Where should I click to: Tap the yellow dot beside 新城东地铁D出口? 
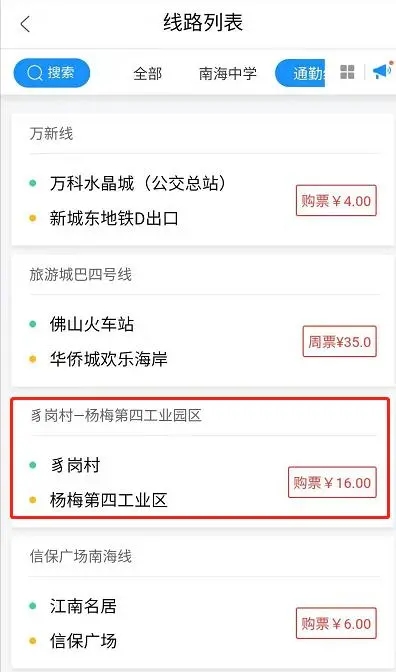(33, 219)
